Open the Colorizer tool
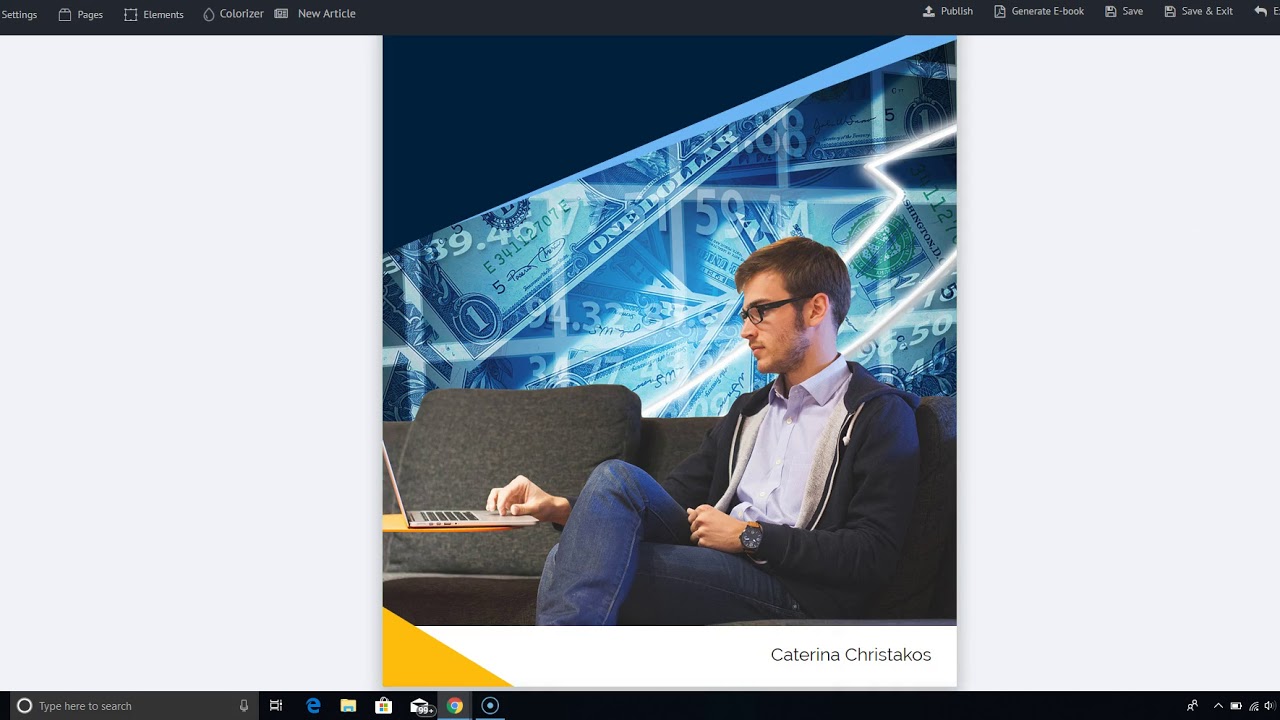This screenshot has width=1280, height=720. pos(233,14)
